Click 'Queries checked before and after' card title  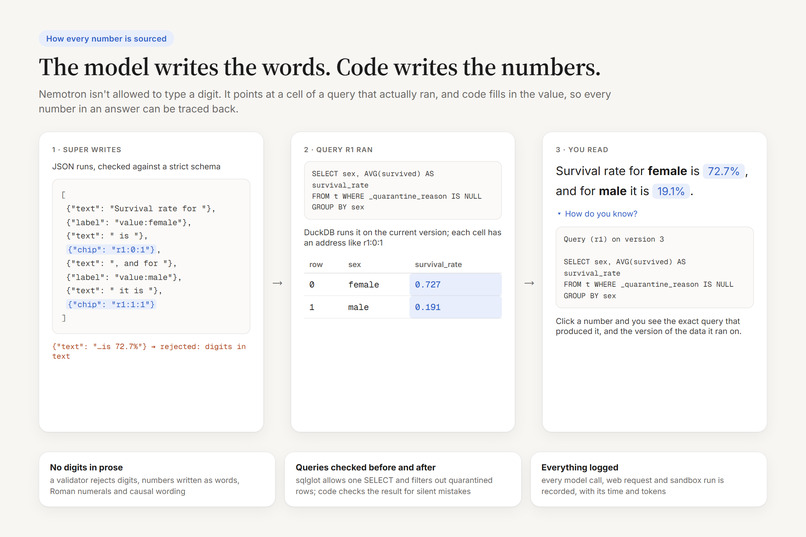click(365, 468)
